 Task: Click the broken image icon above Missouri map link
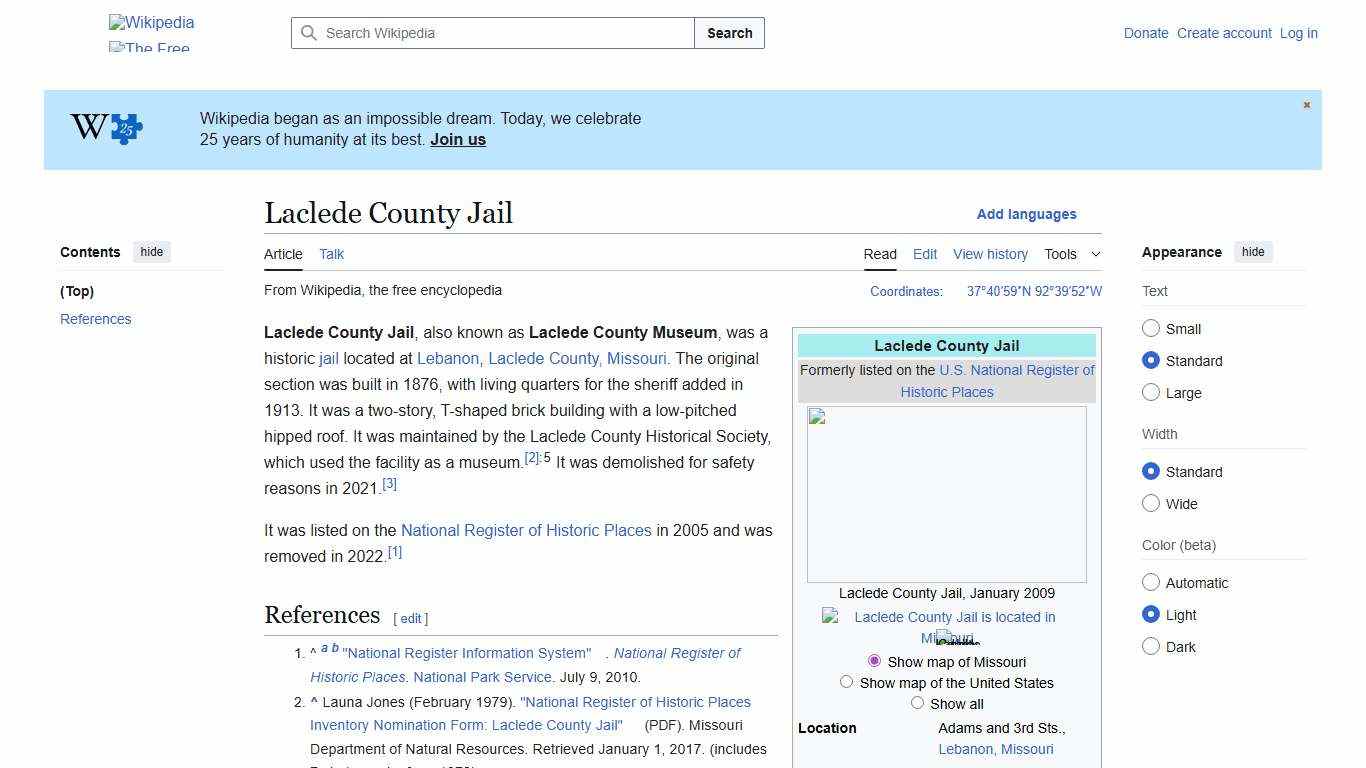coord(830,616)
